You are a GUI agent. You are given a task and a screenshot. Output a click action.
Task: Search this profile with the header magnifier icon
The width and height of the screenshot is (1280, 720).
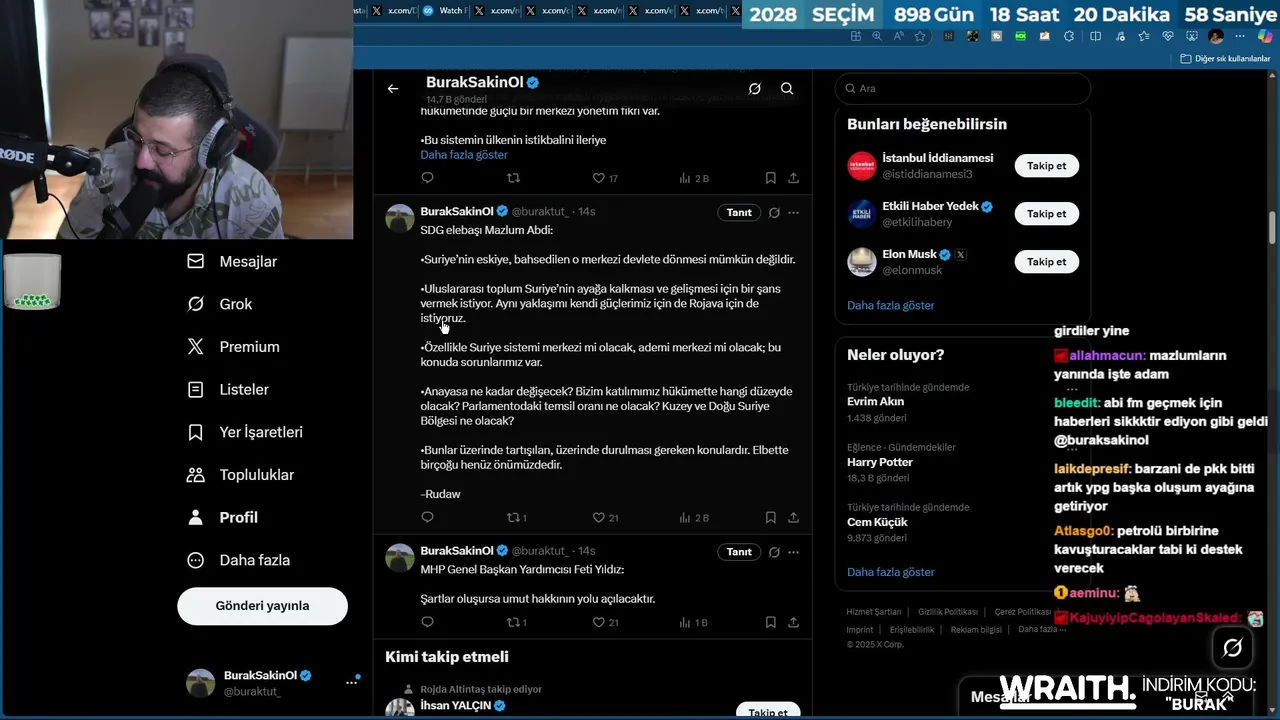coord(787,89)
